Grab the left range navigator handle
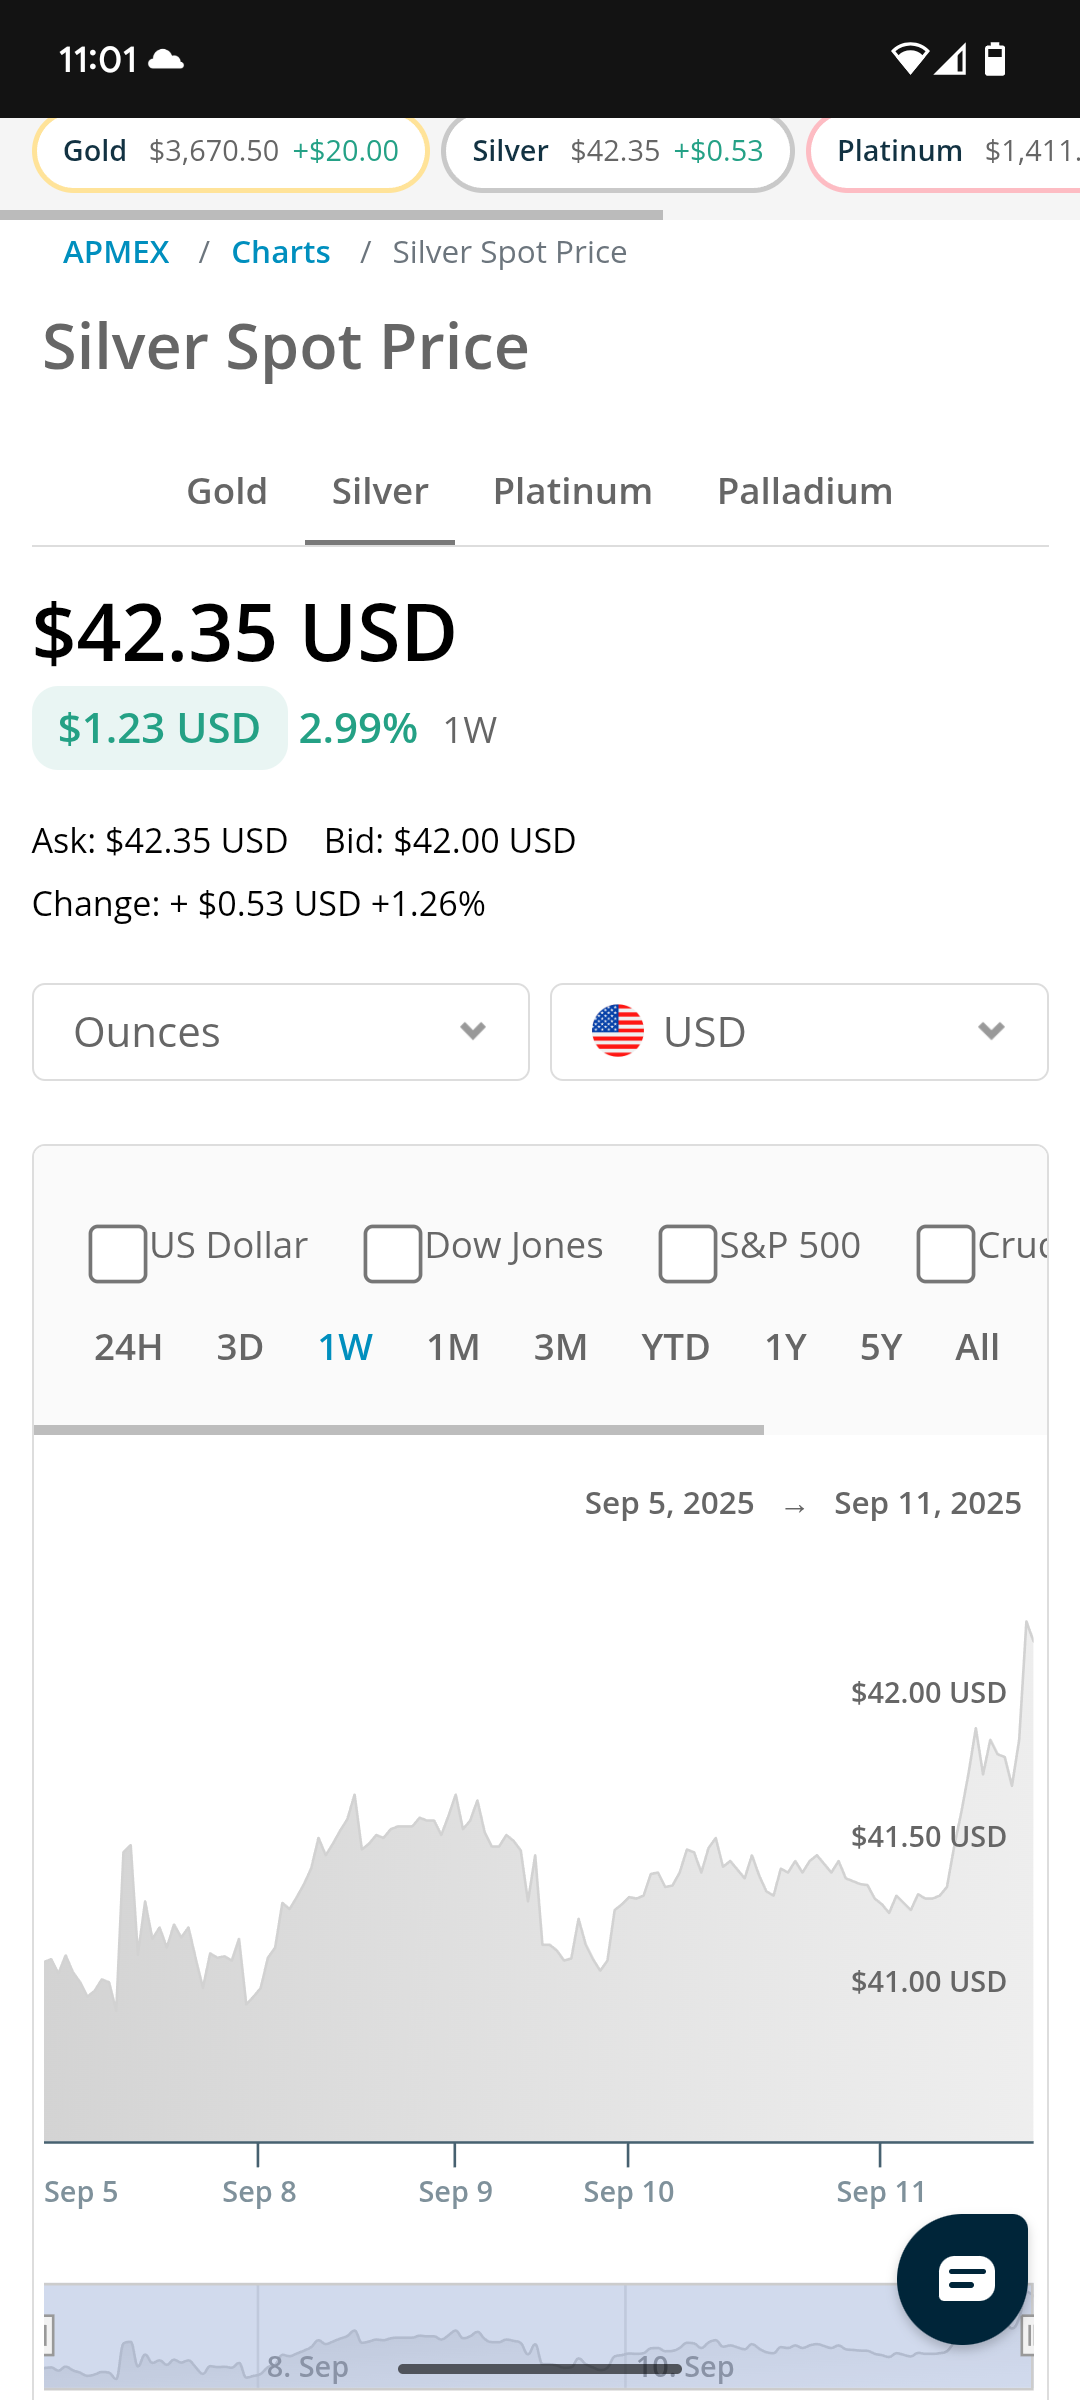The image size is (1080, 2400). pos(47,2337)
